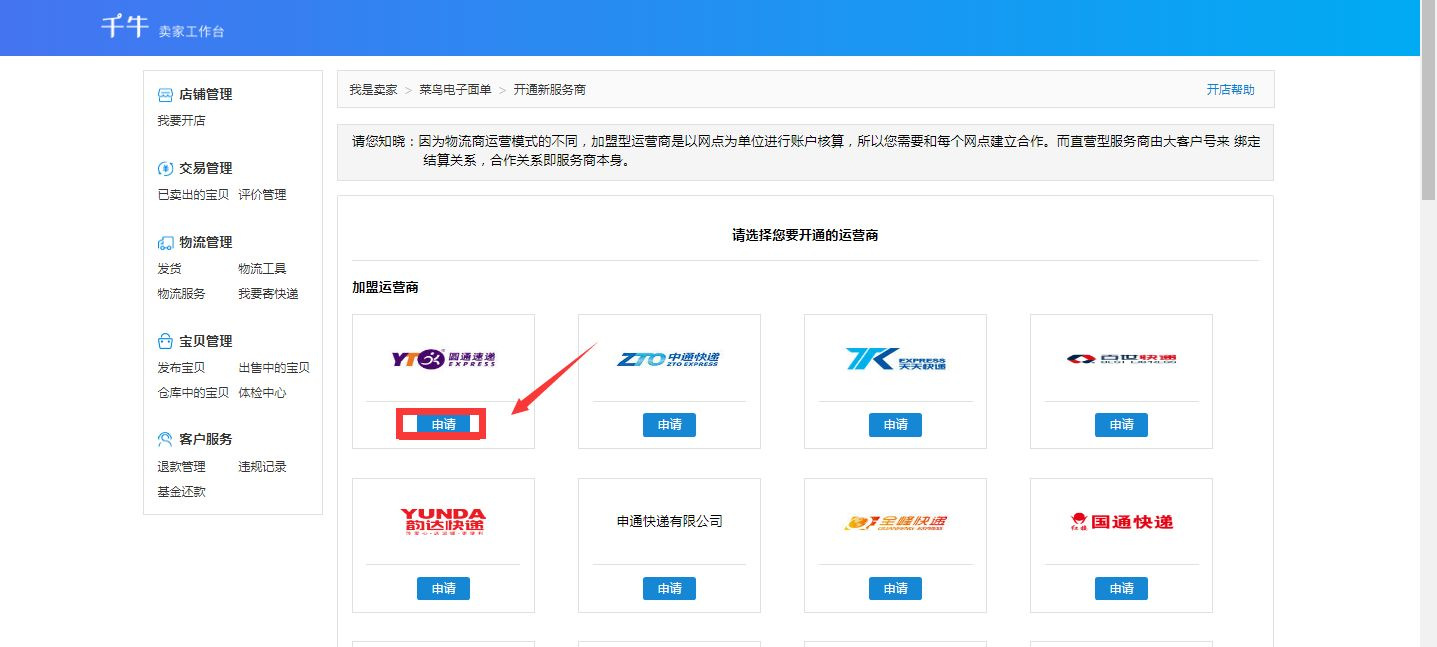Open the 我要寄快递 link in sidebar
This screenshot has height=647, width=1437.
266,293
